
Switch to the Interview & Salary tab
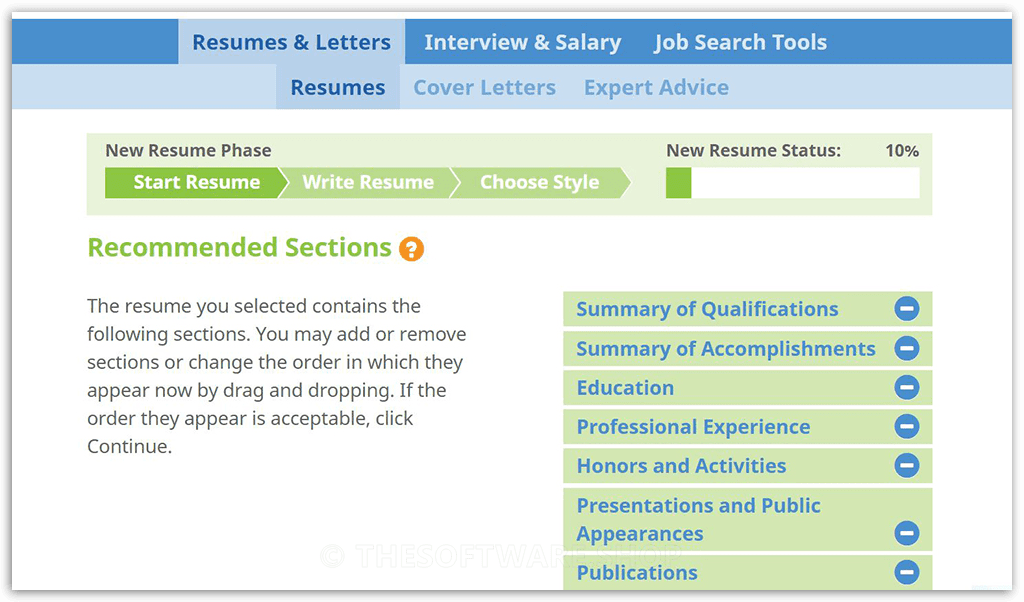[522, 42]
